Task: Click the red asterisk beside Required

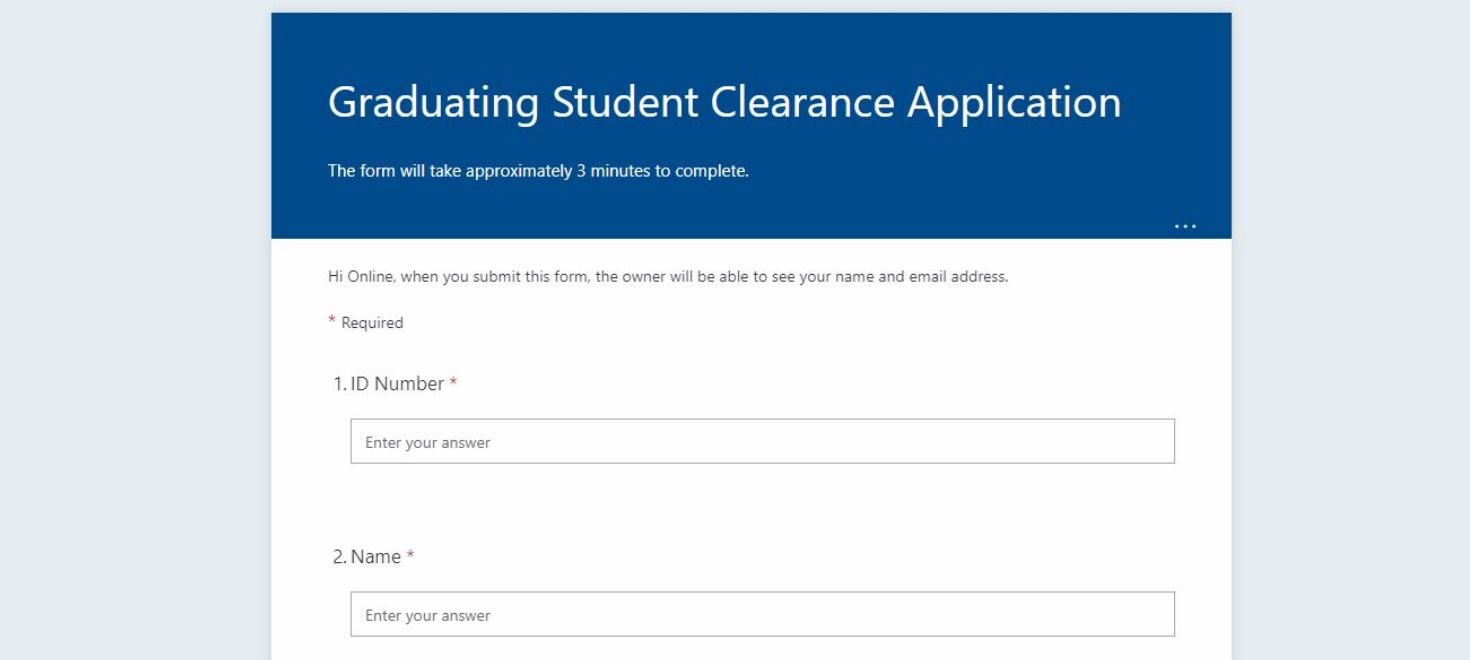Action: tap(332, 322)
